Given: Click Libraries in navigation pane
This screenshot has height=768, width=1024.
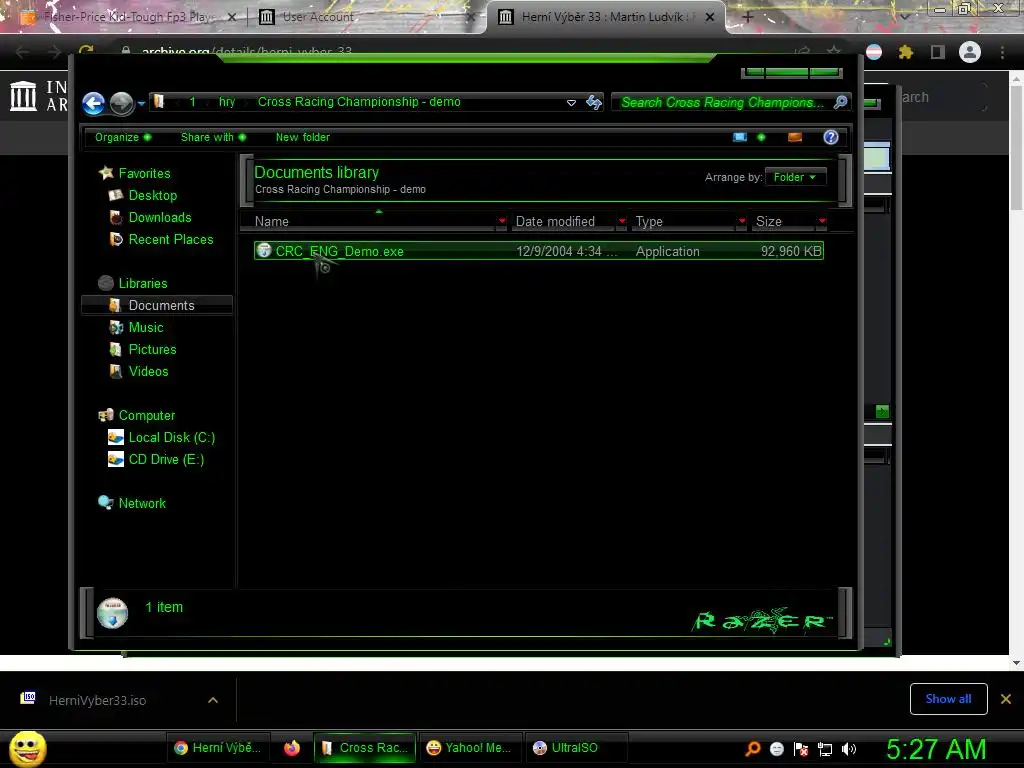Looking at the screenshot, I should pos(142,283).
